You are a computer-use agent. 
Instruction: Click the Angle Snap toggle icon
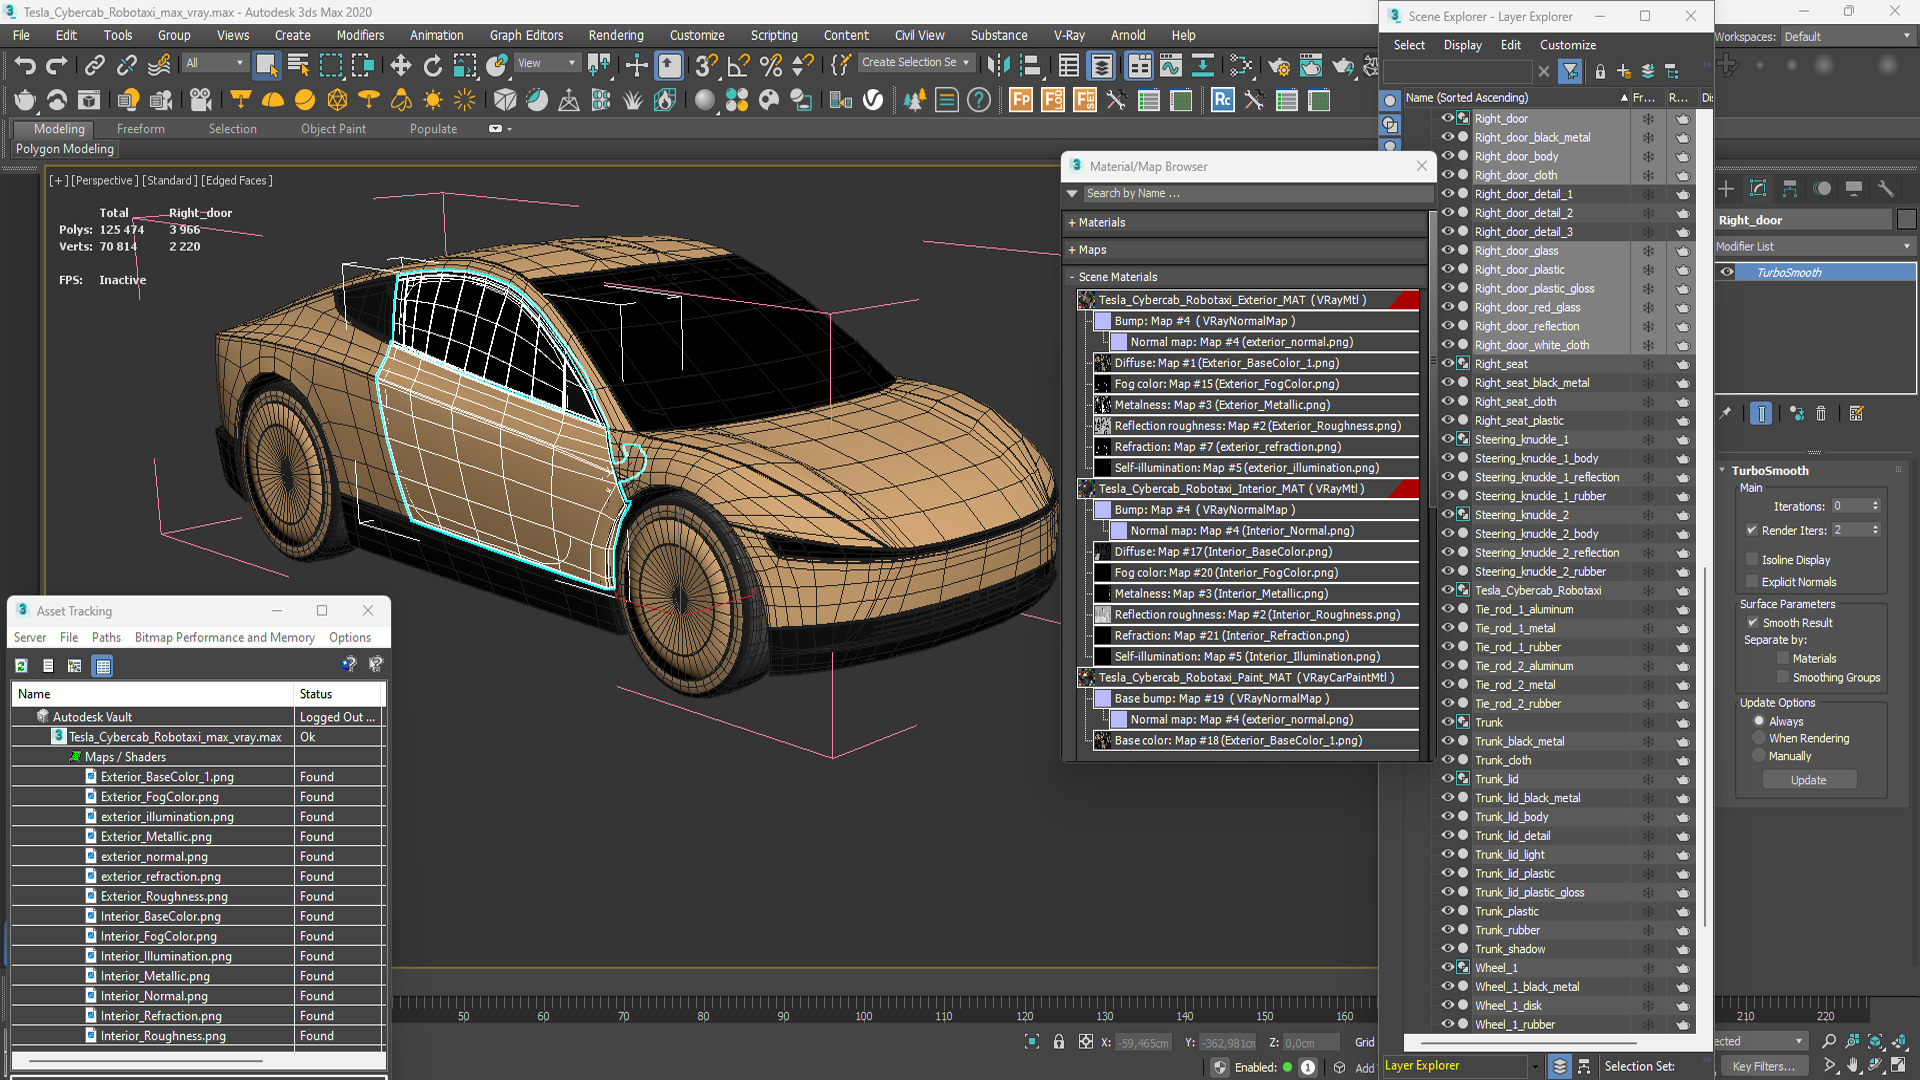(x=739, y=66)
